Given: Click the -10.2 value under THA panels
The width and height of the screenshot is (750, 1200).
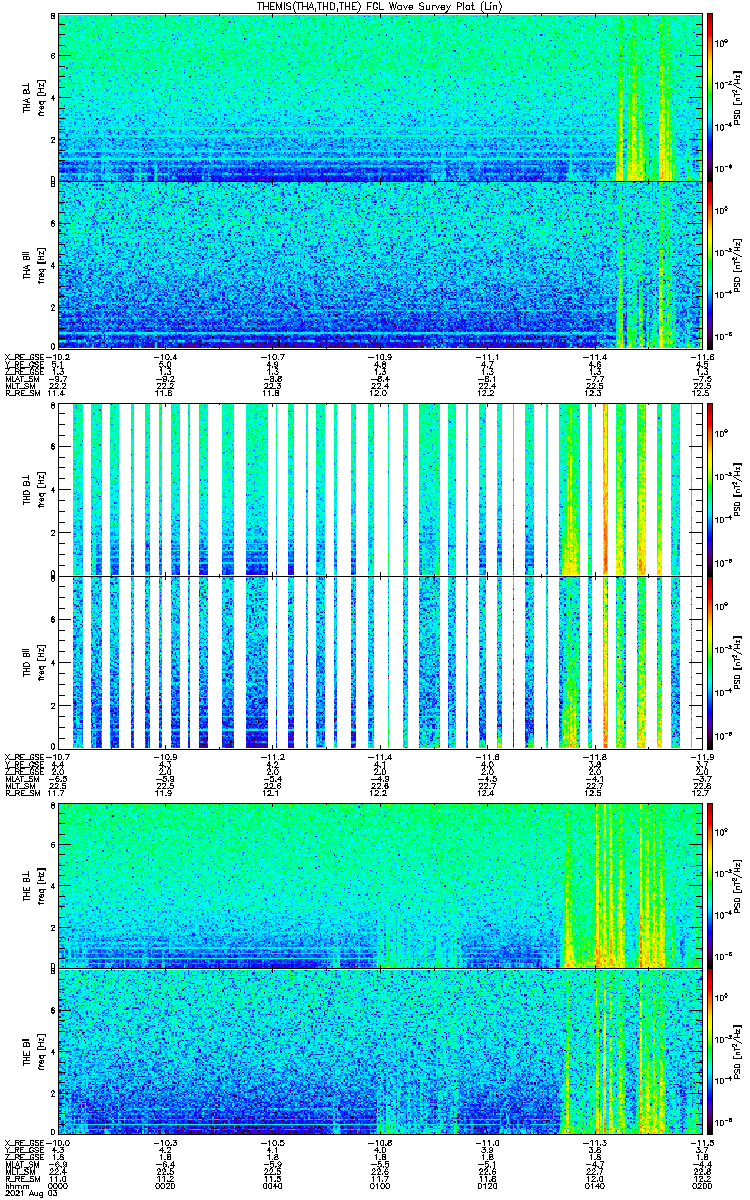Looking at the screenshot, I should pos(59,356).
